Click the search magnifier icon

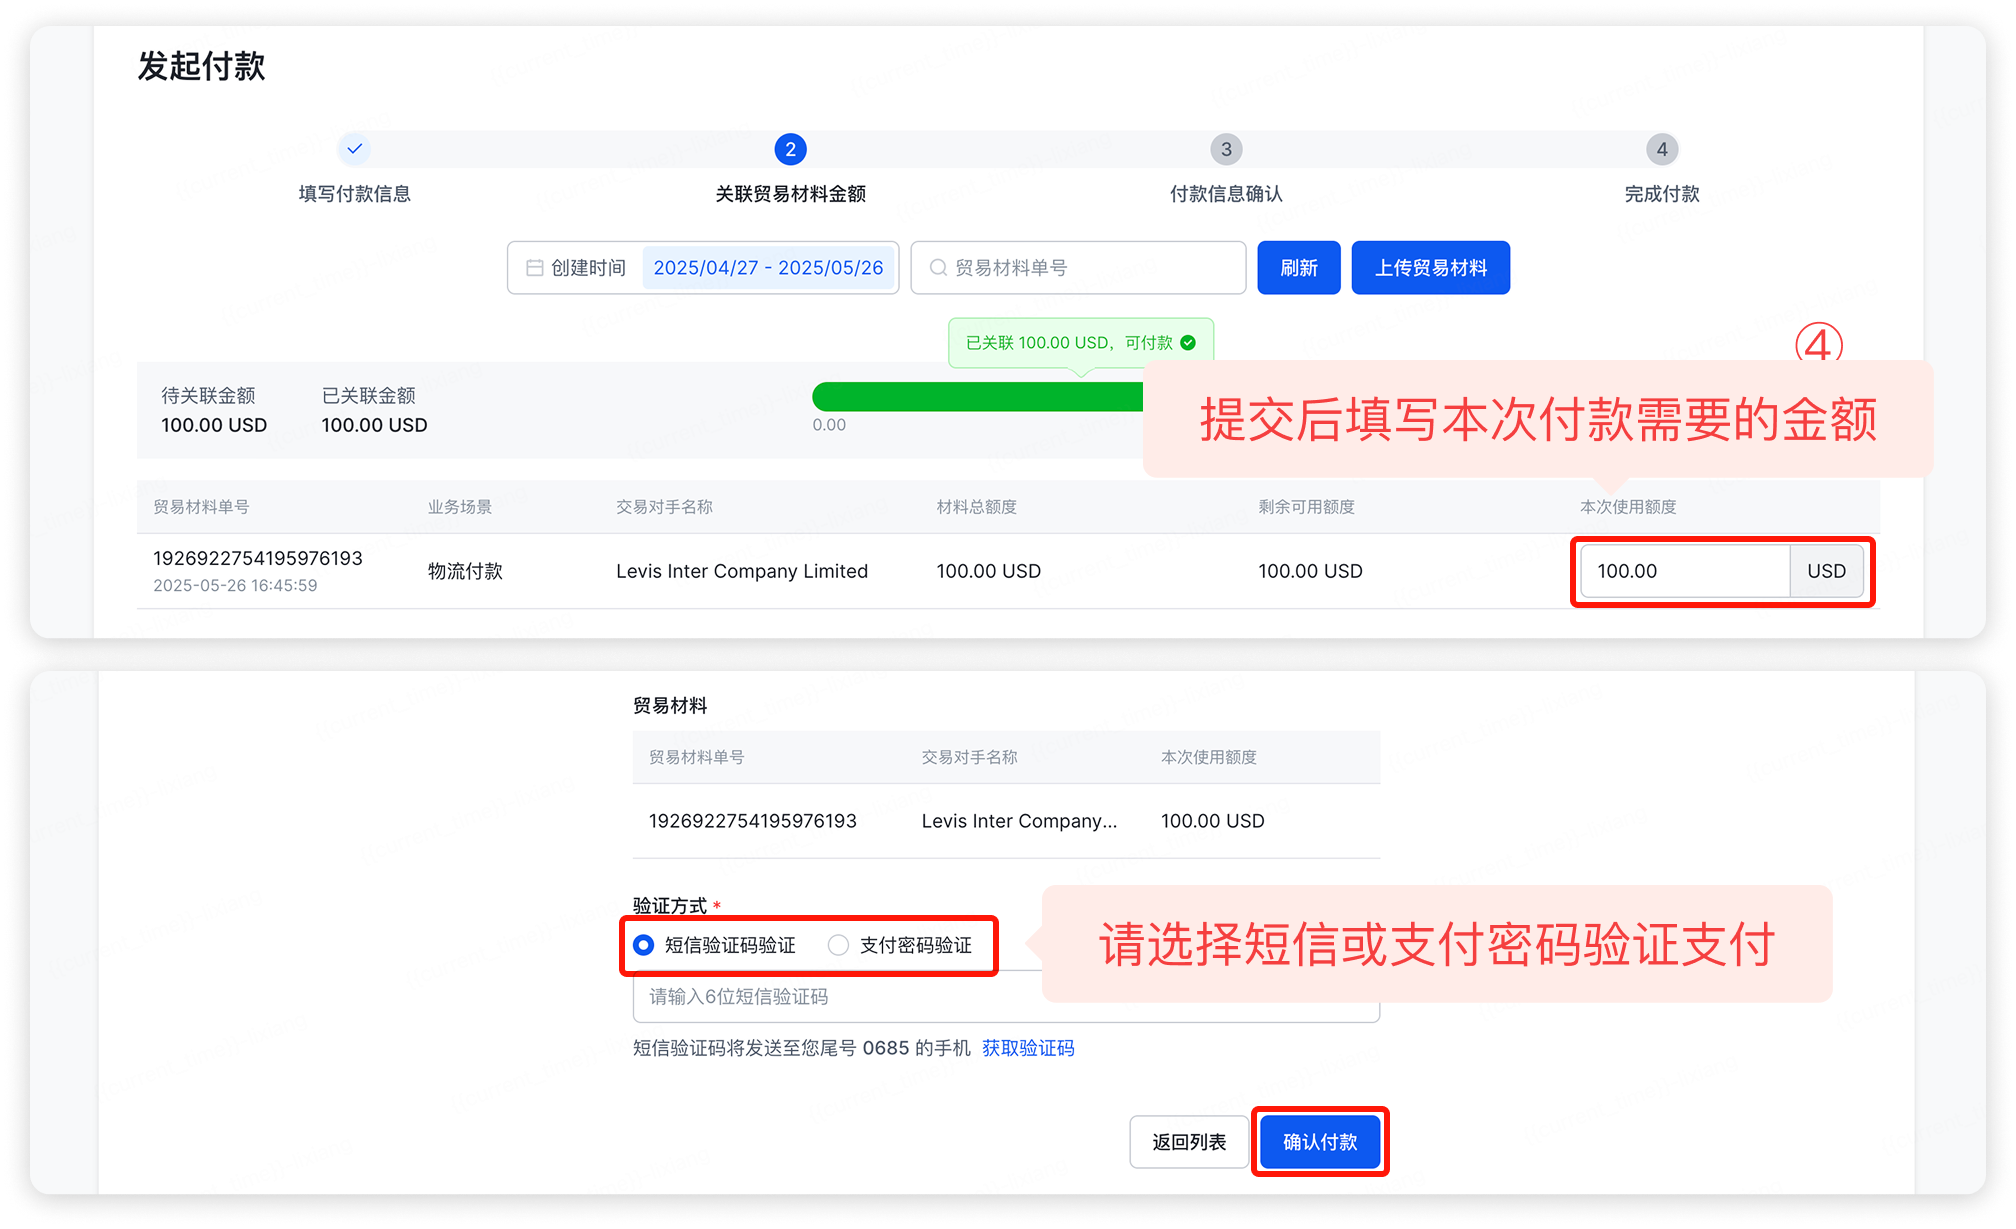point(938,268)
